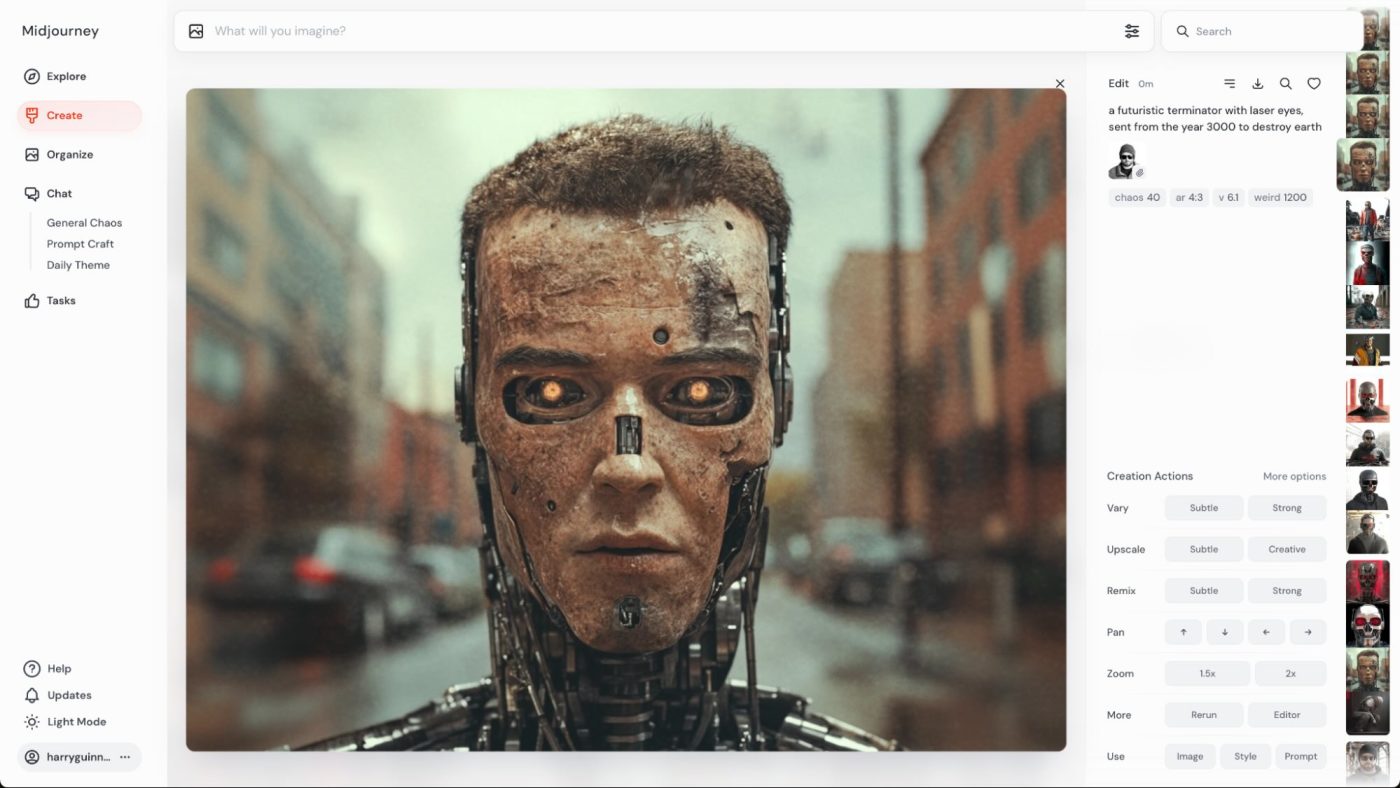The height and width of the screenshot is (788, 1400).
Task: Close the enlarged image view
Action: tap(1060, 84)
